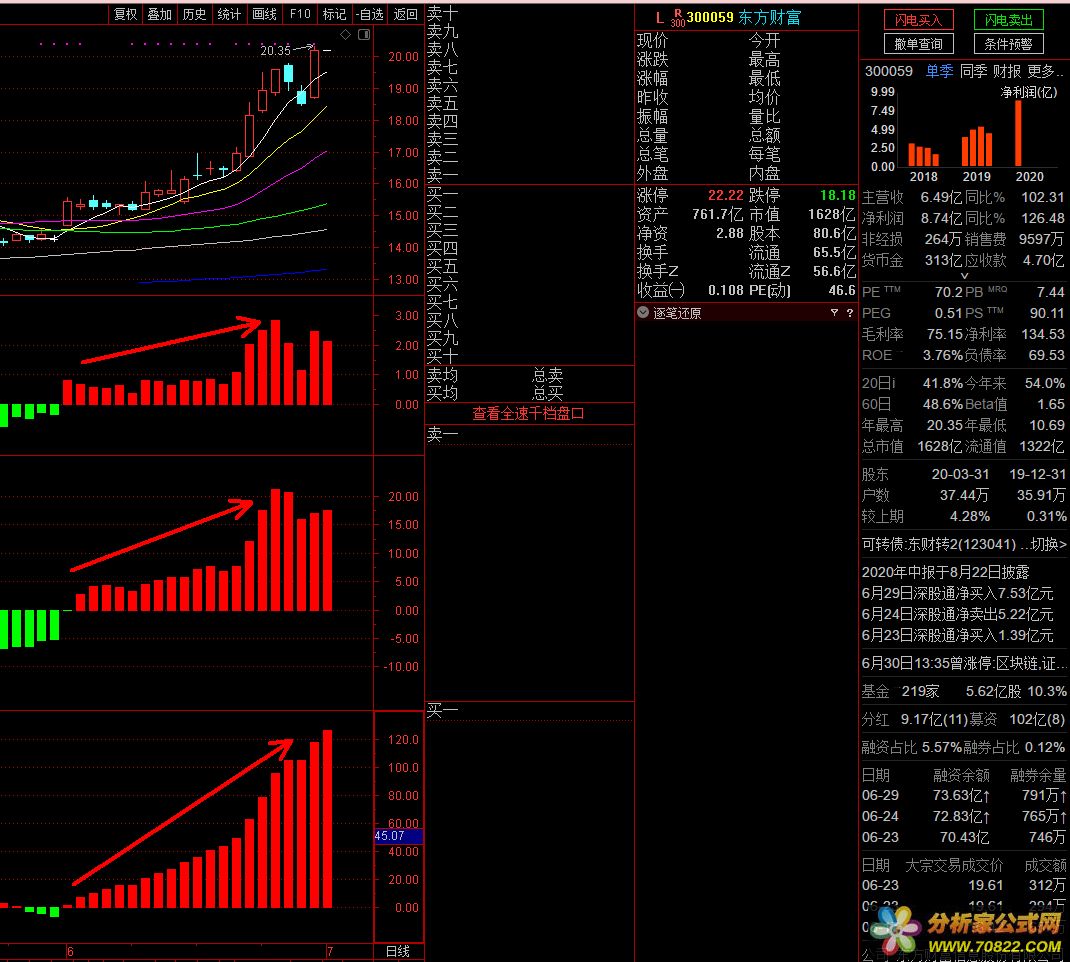This screenshot has width=1070, height=962.
Task: Click the 主营收 6.49亿 entry
Action: [x=912, y=198]
